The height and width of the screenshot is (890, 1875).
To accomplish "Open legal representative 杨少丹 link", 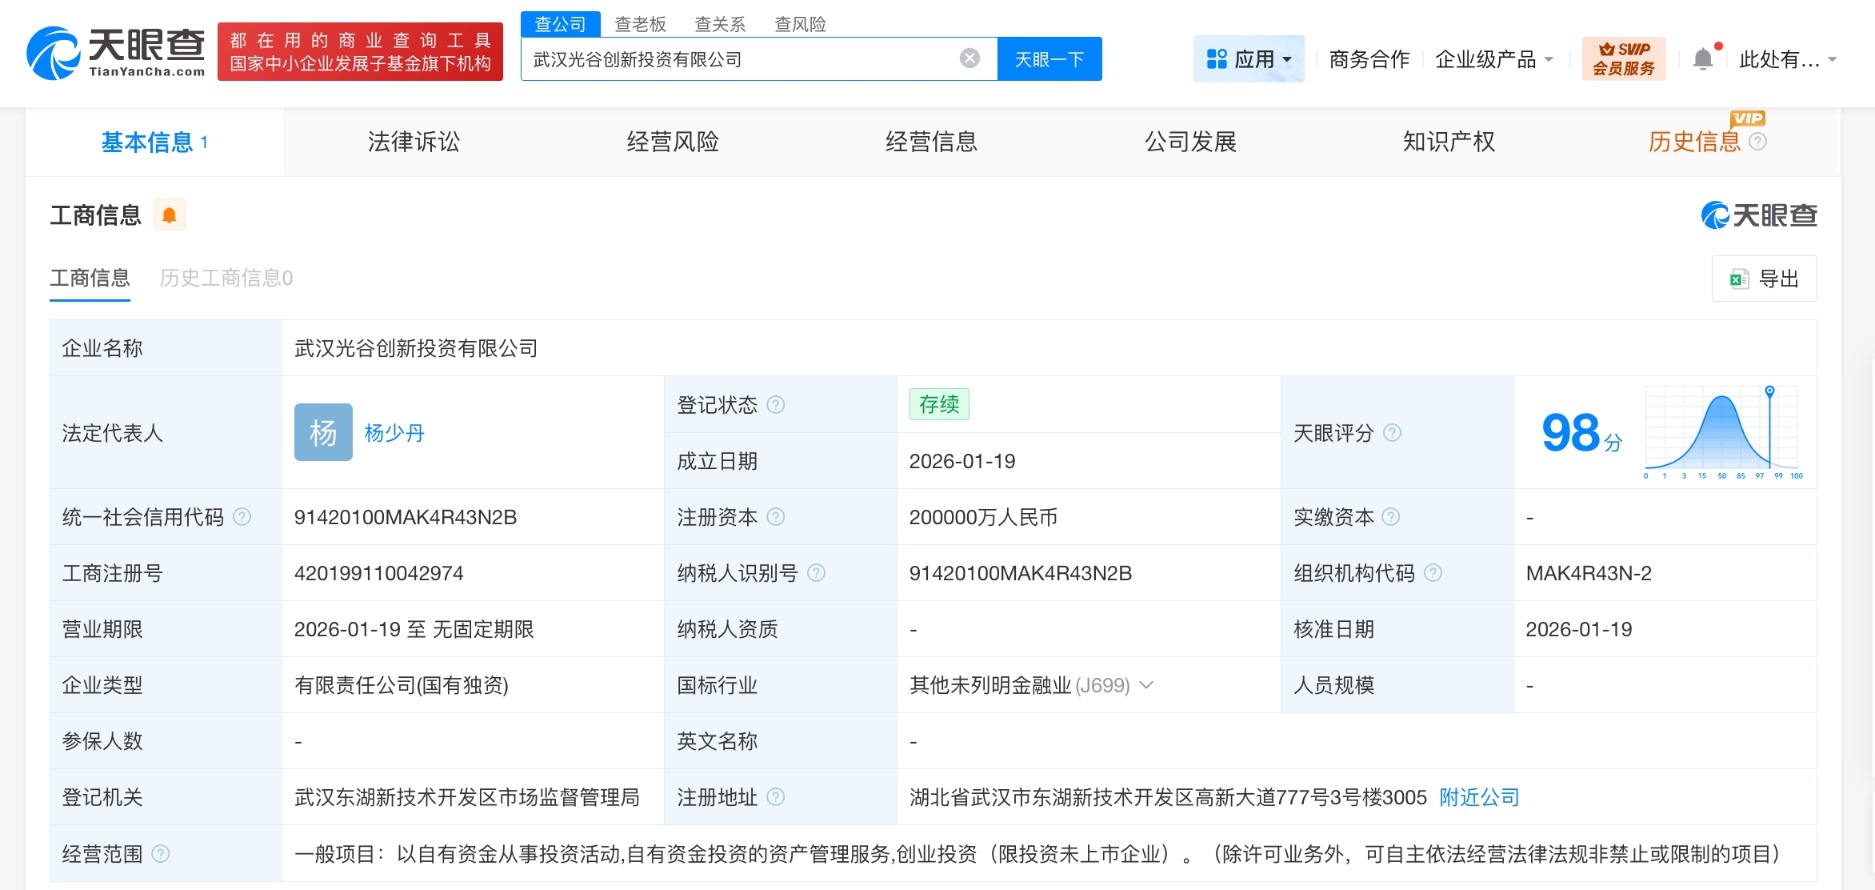I will [394, 433].
